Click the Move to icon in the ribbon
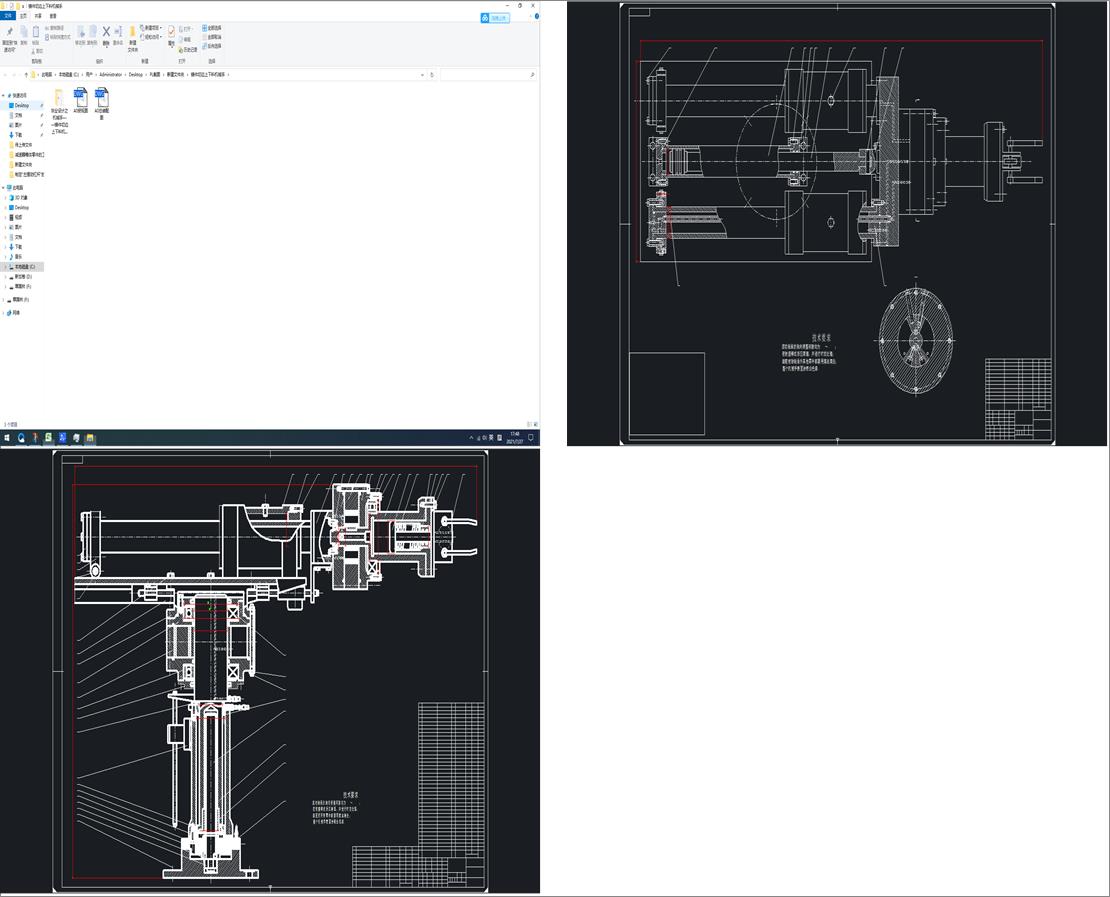 [x=81, y=32]
